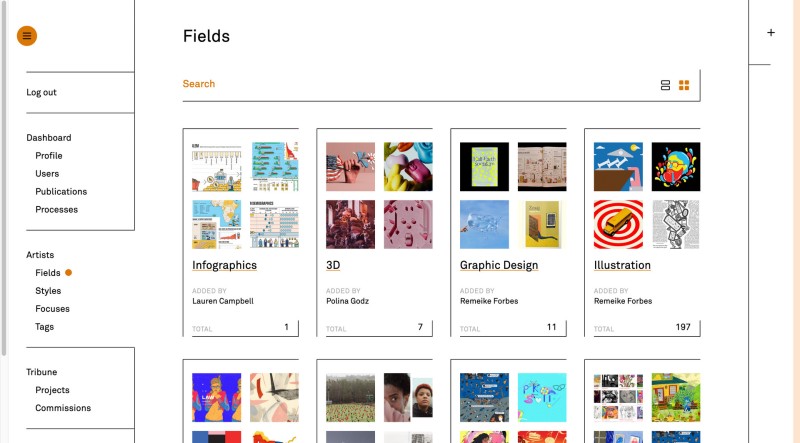This screenshot has height=443, width=800.
Task: Navigate to Publications
Action: pos(61,192)
